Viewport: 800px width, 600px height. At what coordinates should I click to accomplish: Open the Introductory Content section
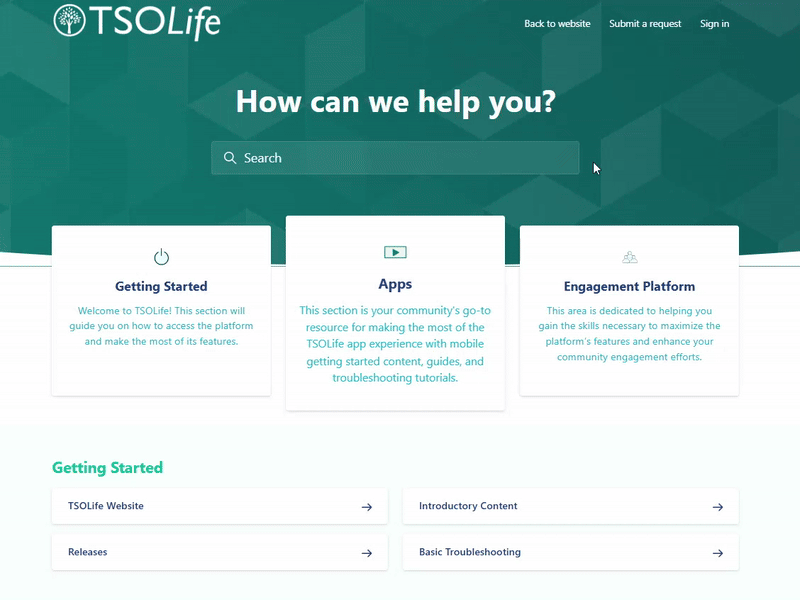point(571,506)
